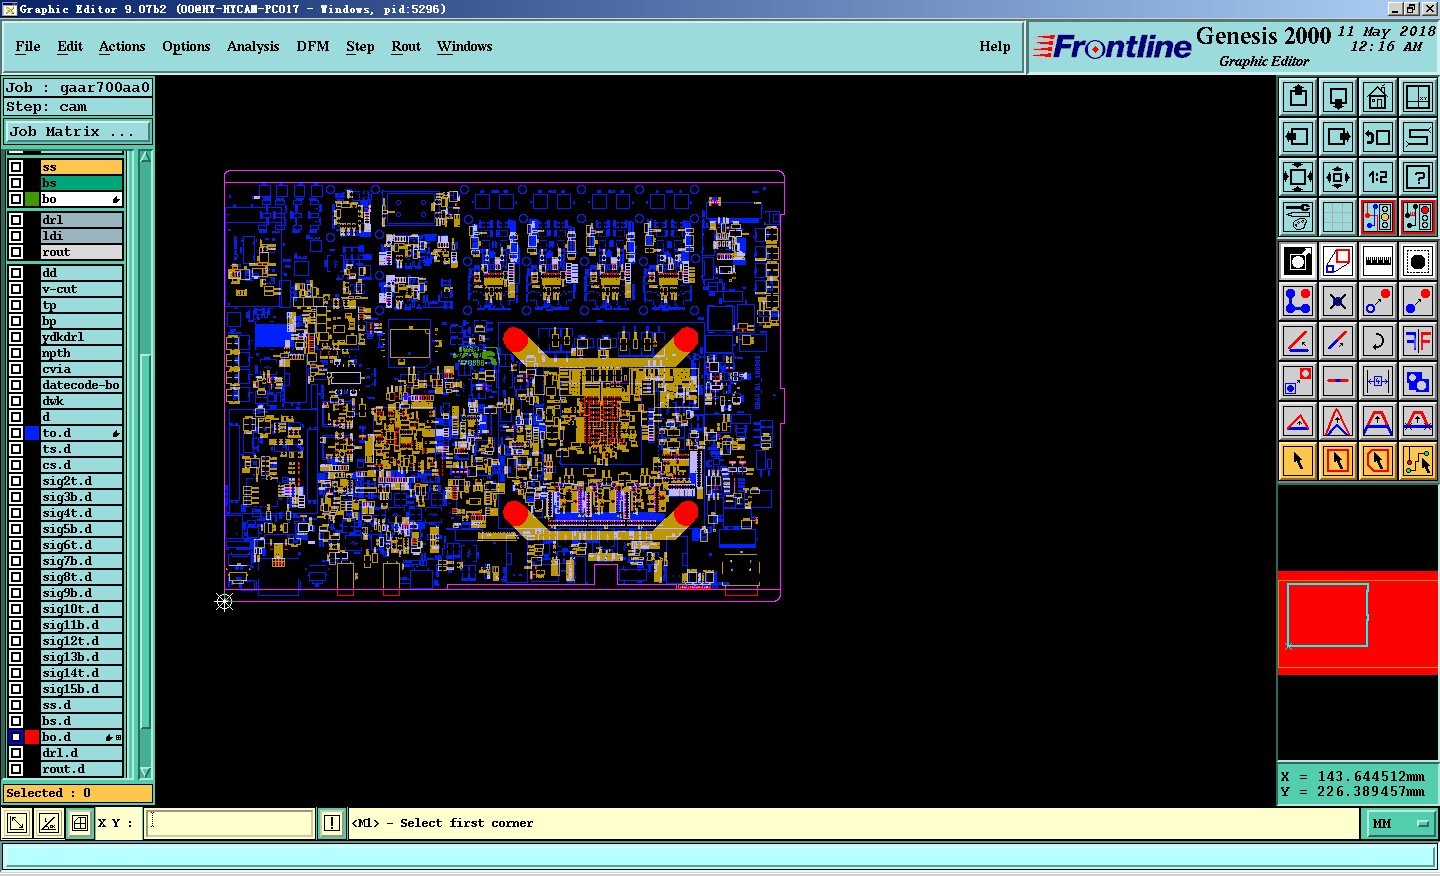1440x876 pixels.
Task: Select the rectangle-frame arrow selection tool
Action: (1338, 461)
